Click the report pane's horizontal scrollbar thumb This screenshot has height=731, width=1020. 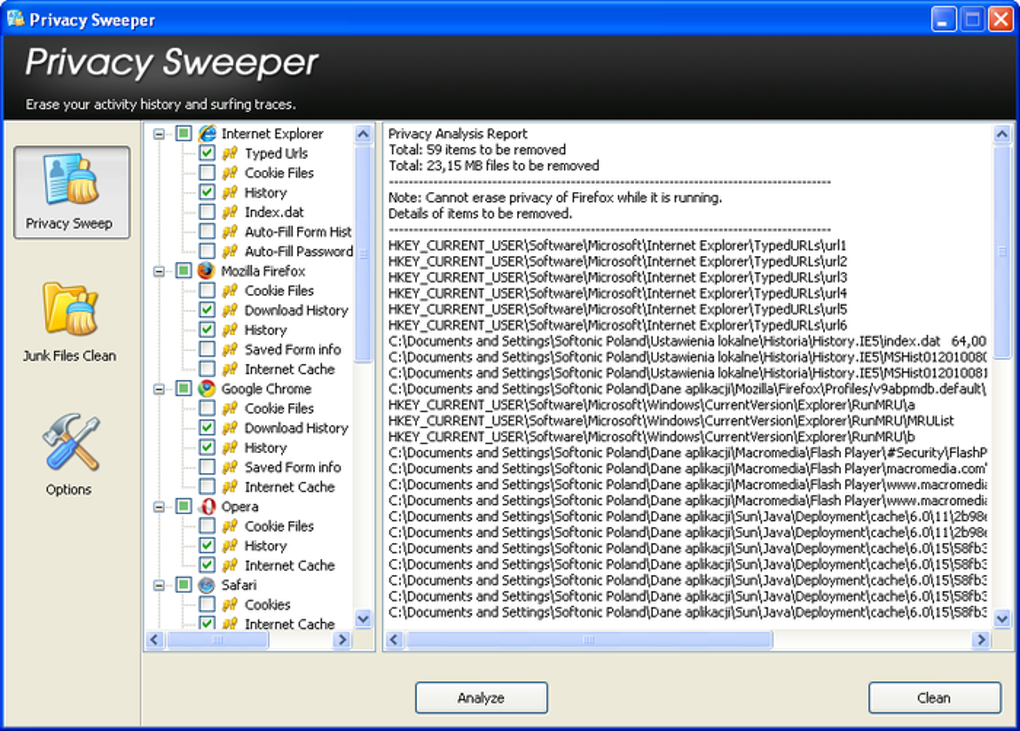(x=589, y=640)
